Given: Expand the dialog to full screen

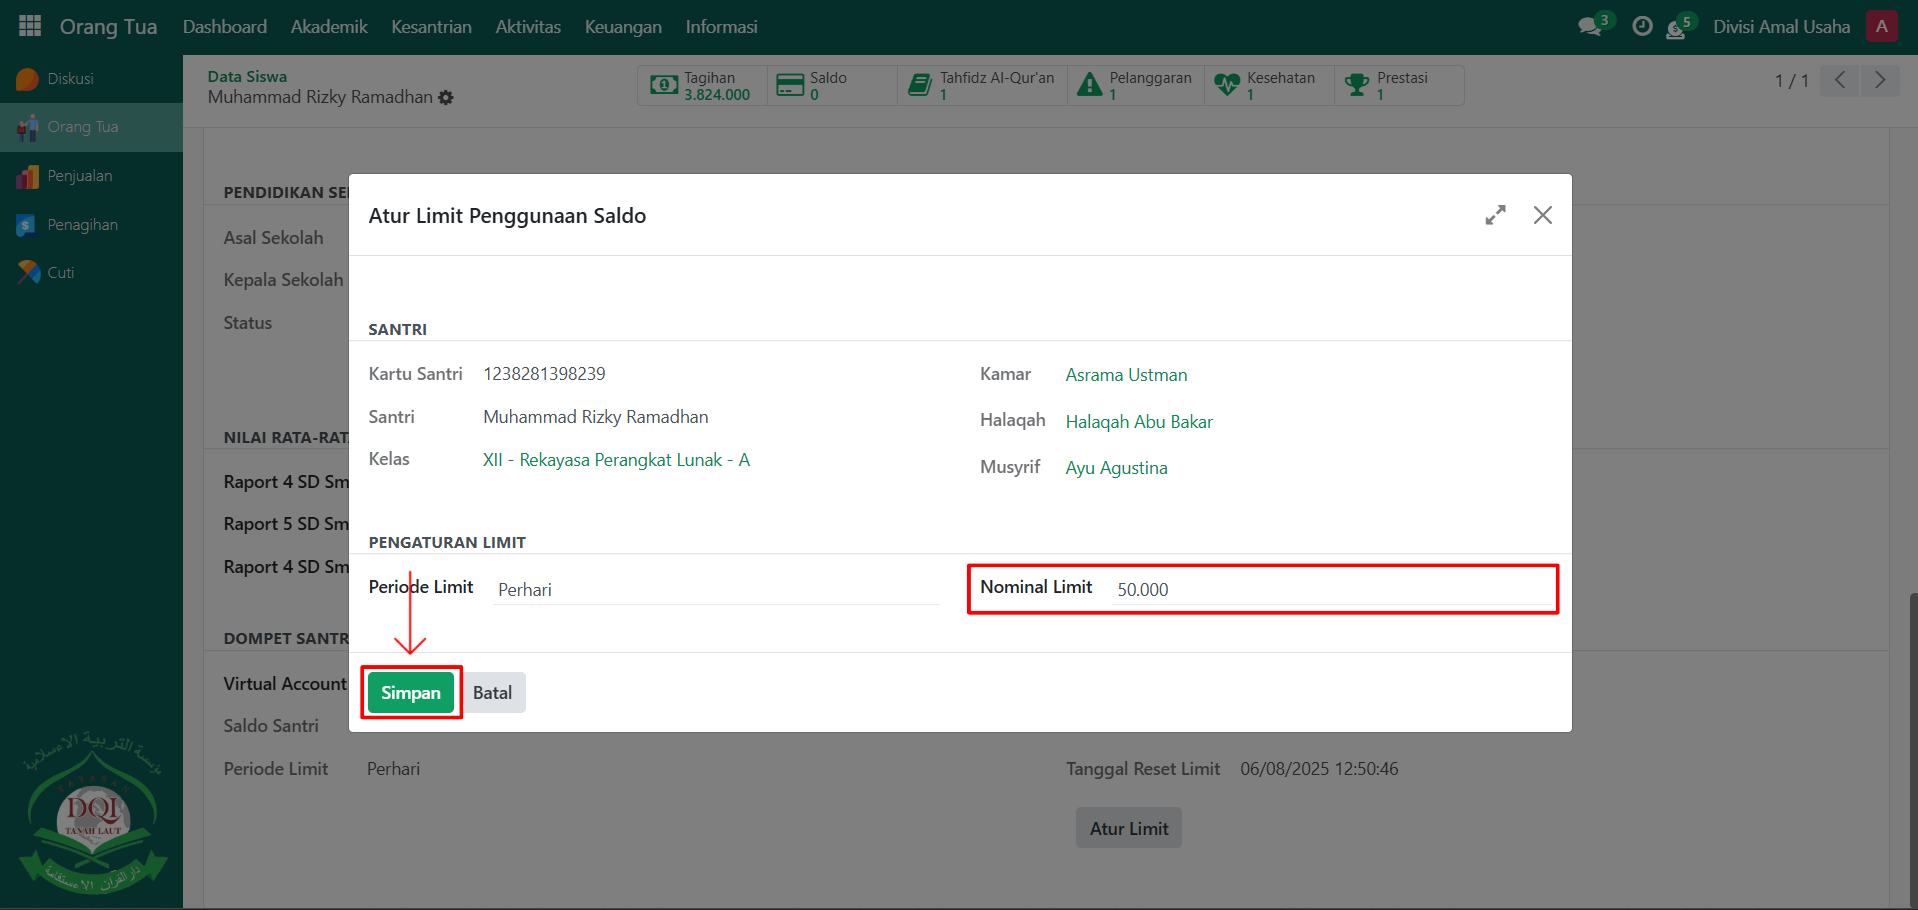Looking at the screenshot, I should 1495,215.
